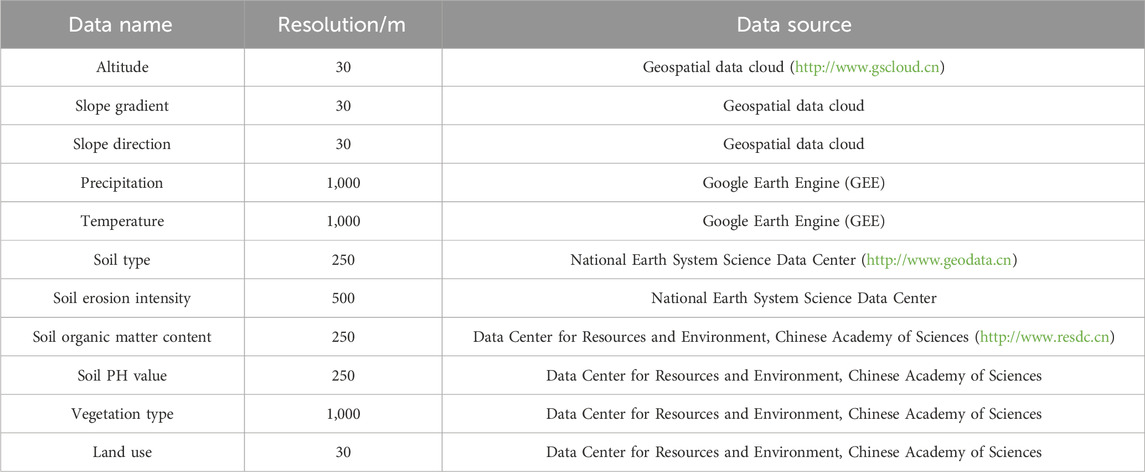Click the Soil erosion intensity row's data source

tap(793, 298)
